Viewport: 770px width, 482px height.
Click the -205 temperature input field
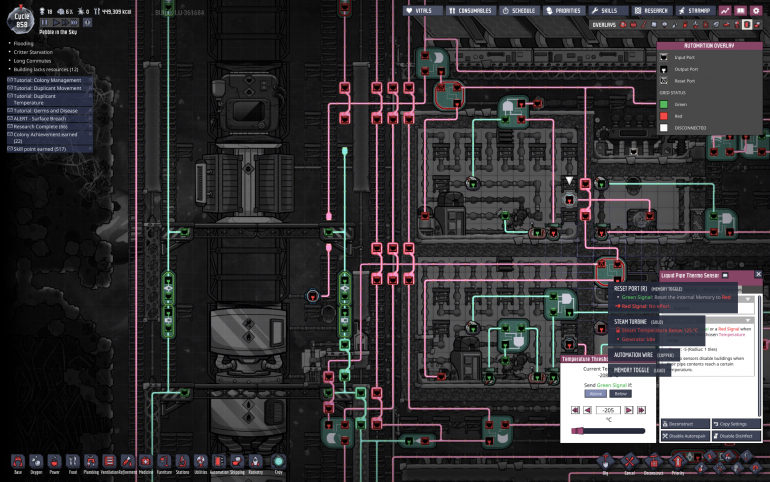(608, 410)
